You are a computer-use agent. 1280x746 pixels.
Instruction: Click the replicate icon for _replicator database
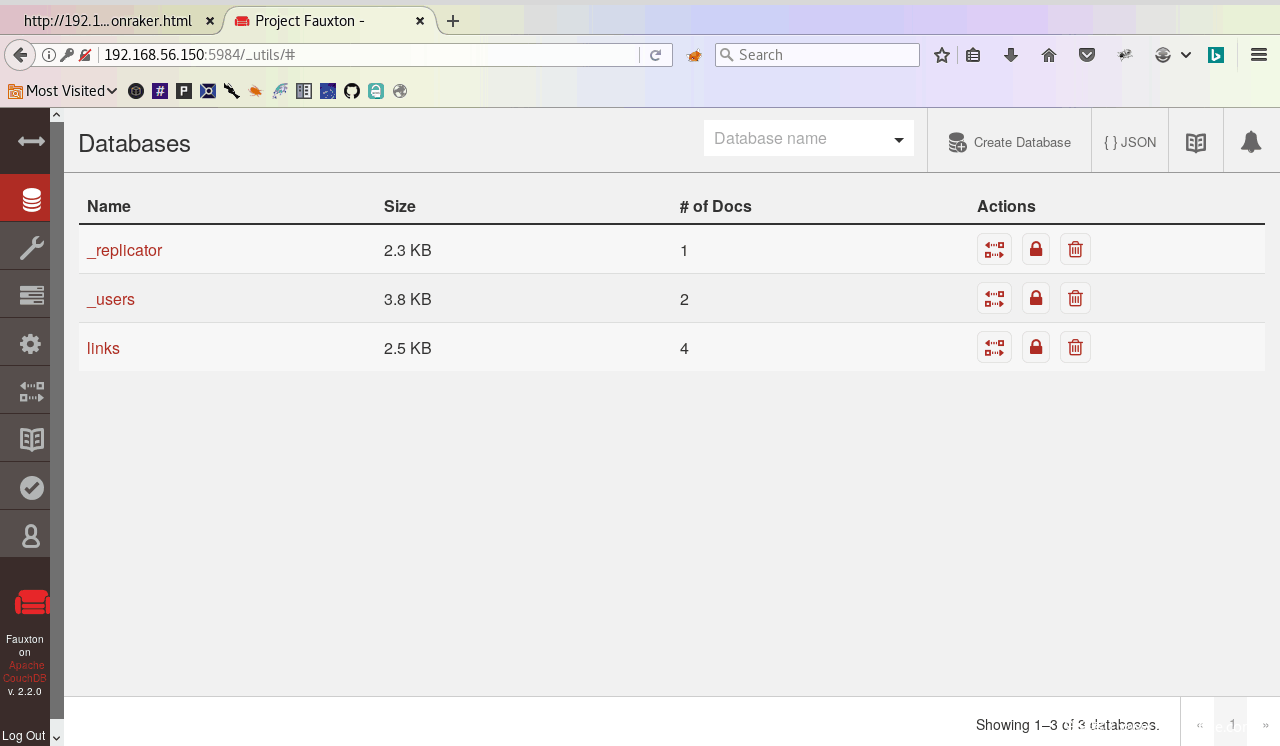point(994,250)
